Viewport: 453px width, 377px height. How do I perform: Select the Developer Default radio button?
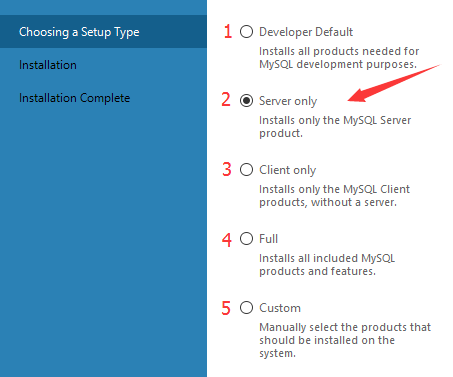point(246,32)
